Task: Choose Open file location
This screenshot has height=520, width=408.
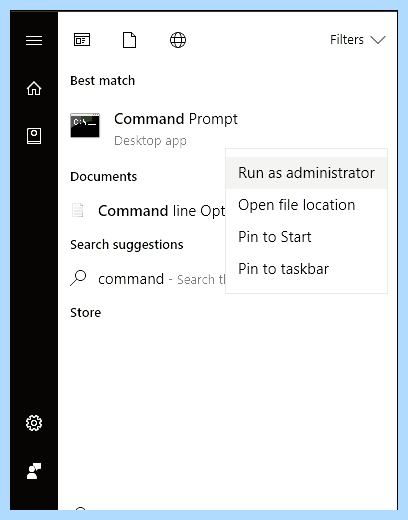Action: (x=306, y=205)
